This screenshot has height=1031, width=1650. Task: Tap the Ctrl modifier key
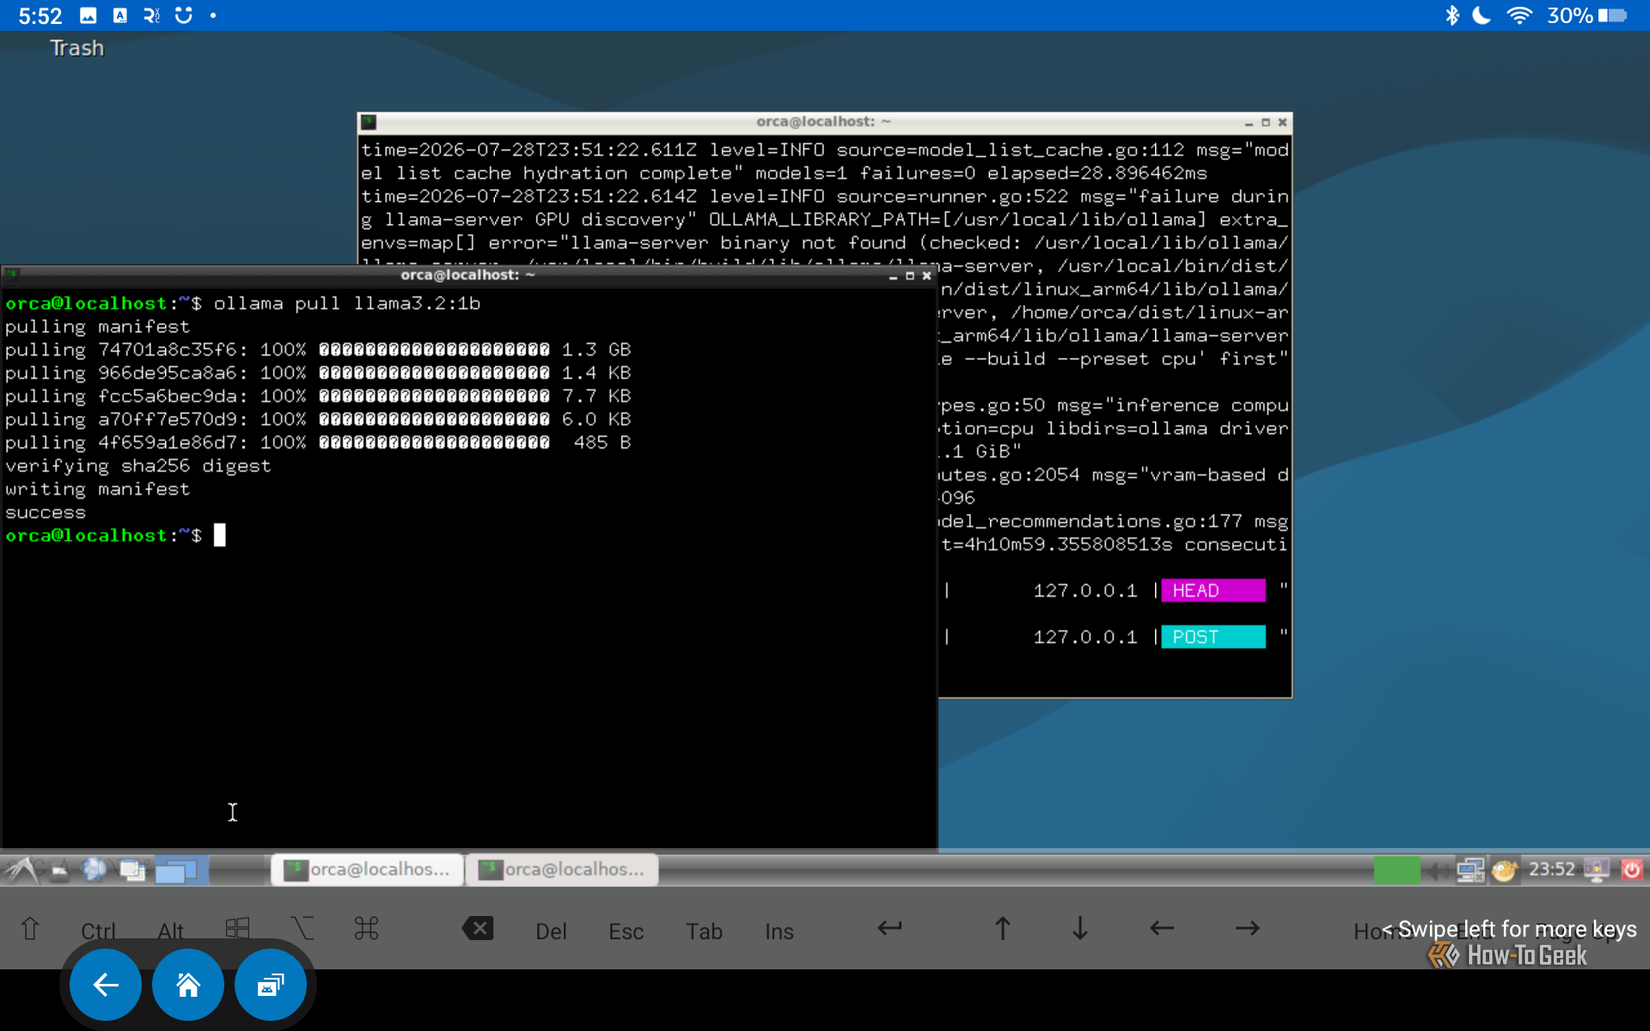98,931
